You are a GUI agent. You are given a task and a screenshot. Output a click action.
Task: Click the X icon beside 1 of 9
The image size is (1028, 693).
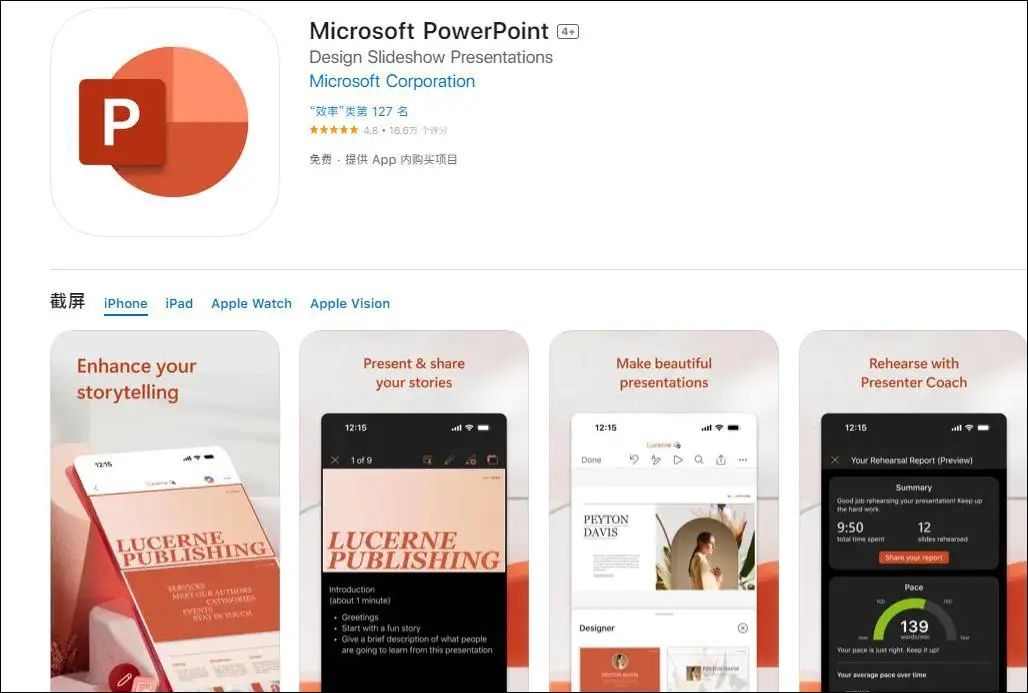point(334,460)
